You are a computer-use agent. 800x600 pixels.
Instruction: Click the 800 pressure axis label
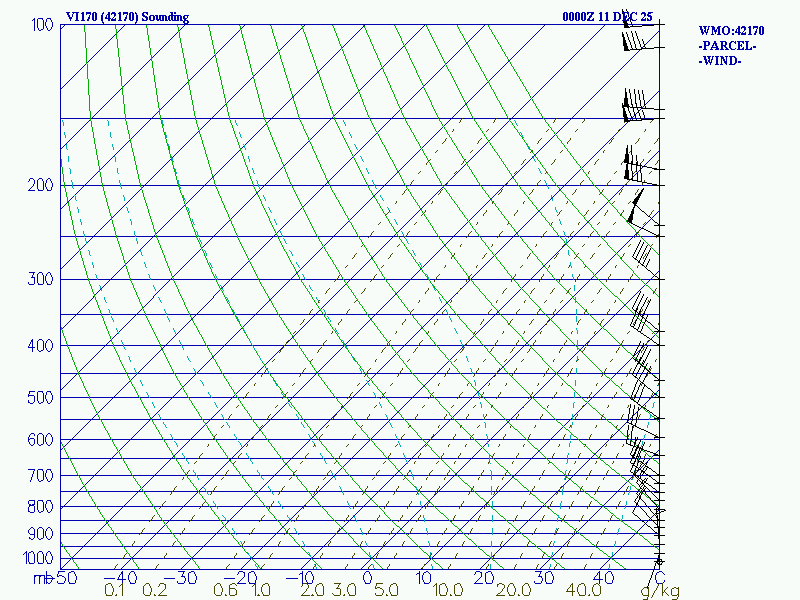pyautogui.click(x=40, y=506)
